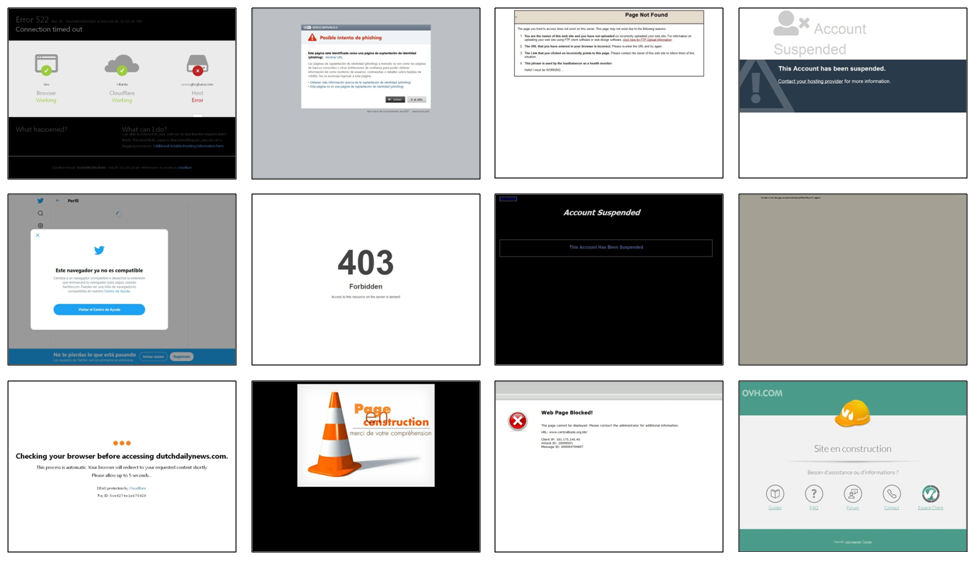Image resolution: width=976 pixels, height=563 pixels.
Task: Click the Cloudflare cloud status icon
Action: pyautogui.click(x=122, y=65)
